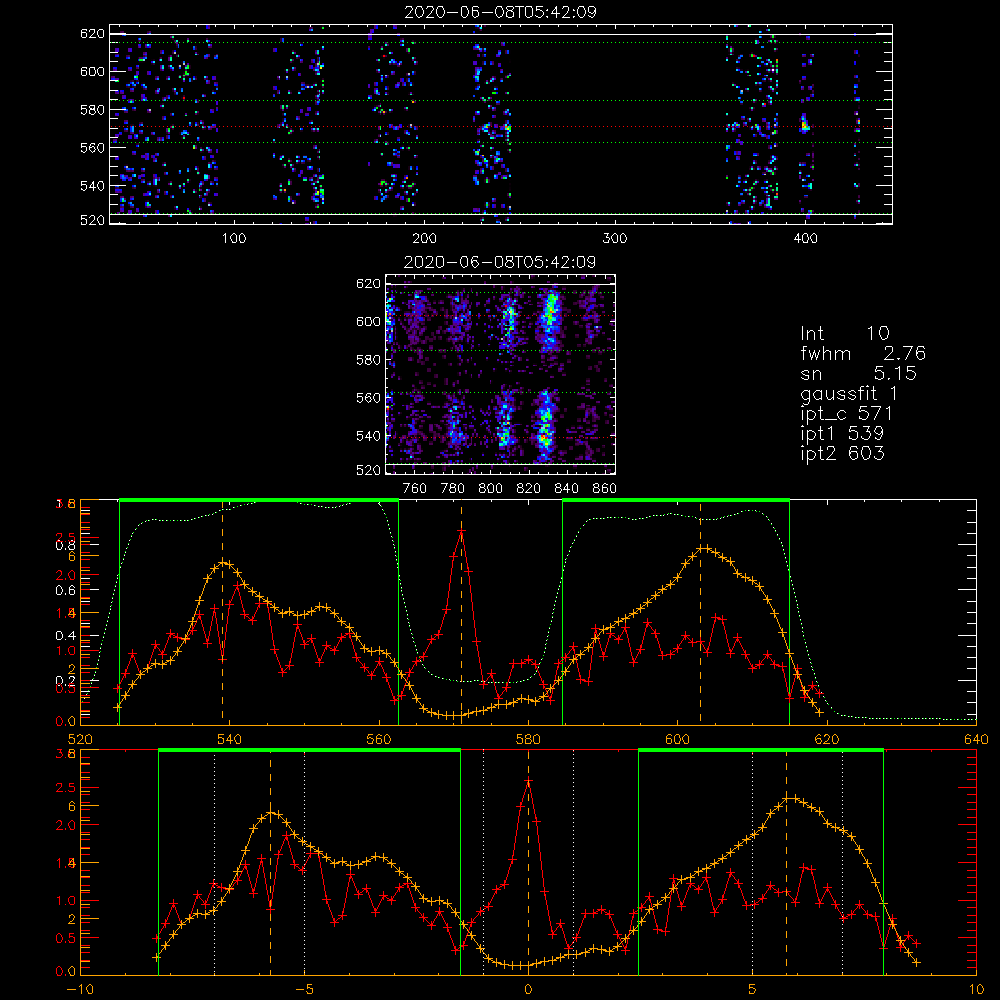The width and height of the screenshot is (1000, 1000).
Task: Click x-axis label 540 of third profile plot
Action: click(229, 740)
